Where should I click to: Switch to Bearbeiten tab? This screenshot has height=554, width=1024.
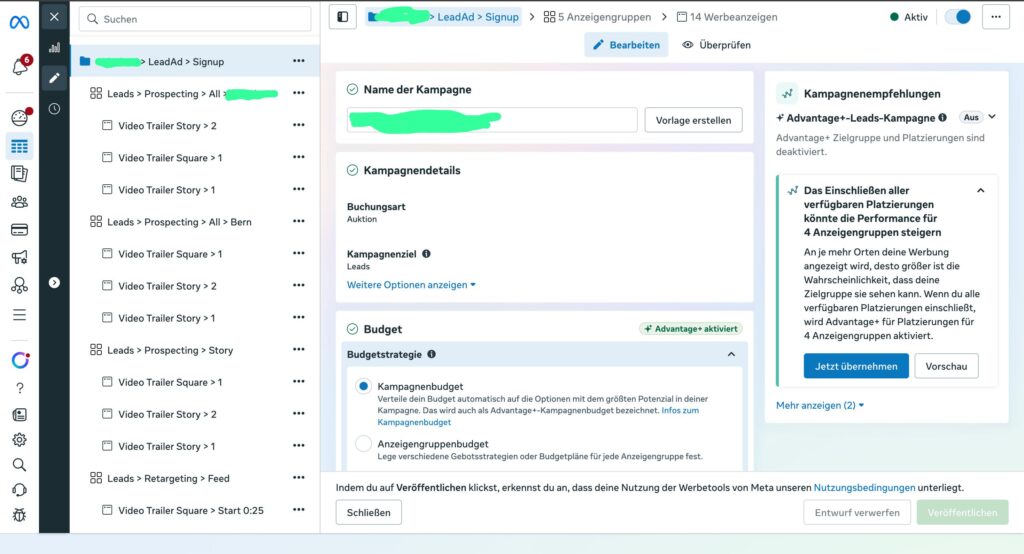(x=626, y=45)
